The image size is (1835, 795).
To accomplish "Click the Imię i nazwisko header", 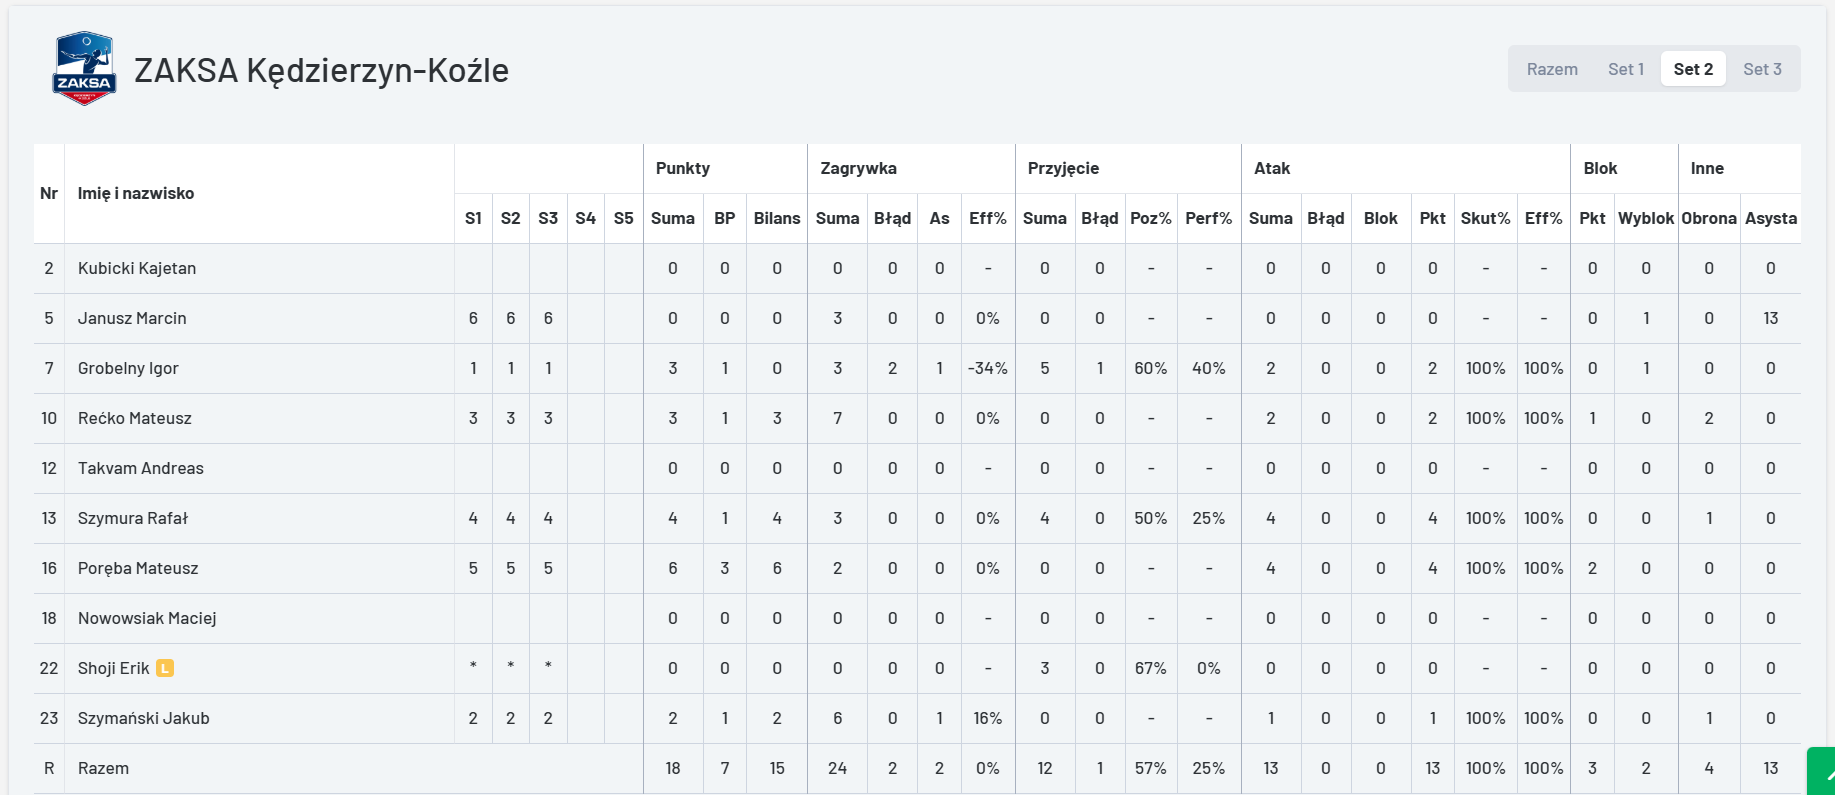I will [x=136, y=193].
